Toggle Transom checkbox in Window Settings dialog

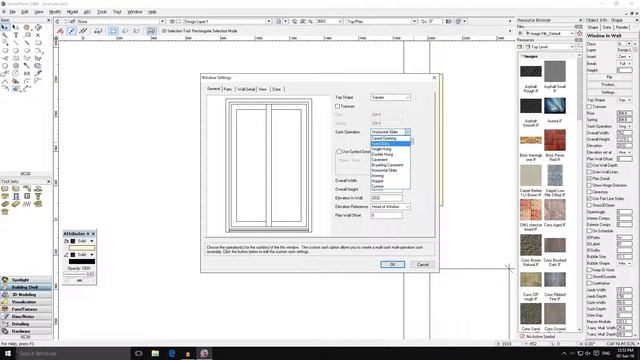[338, 106]
